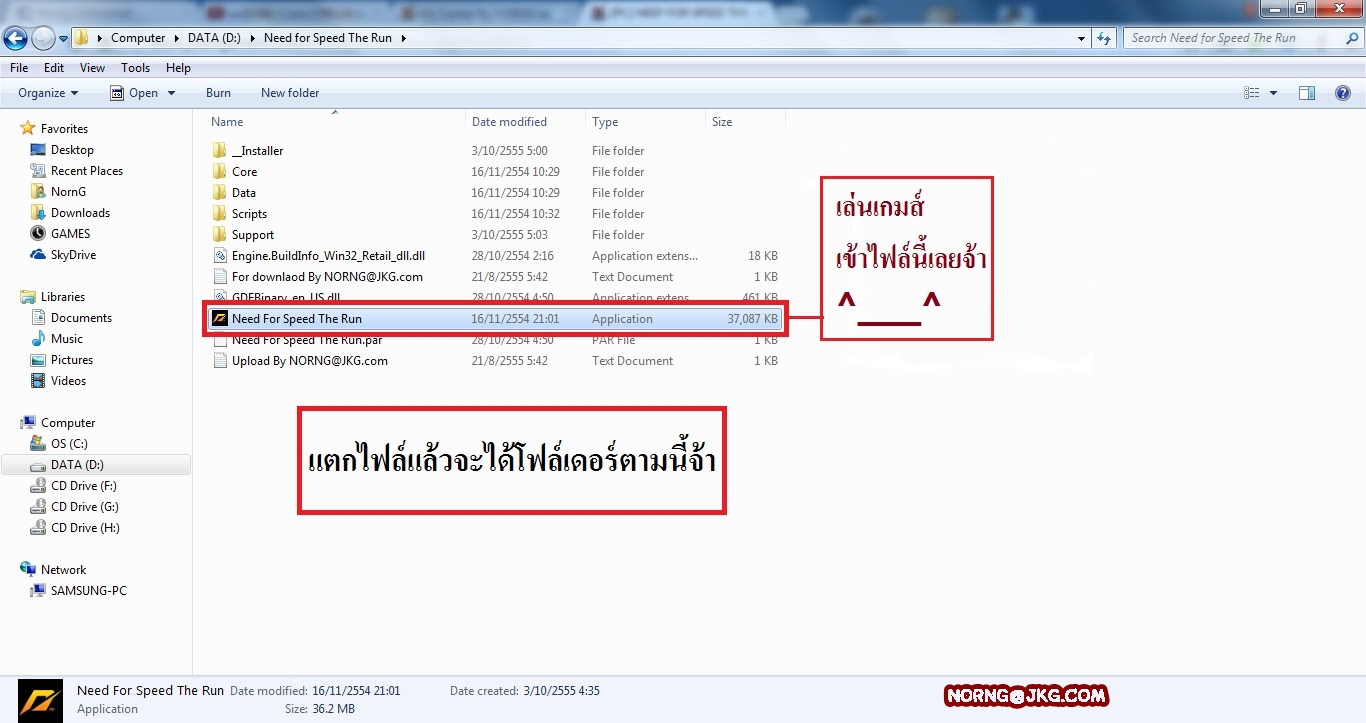Click the folder icon of __Installer
This screenshot has height=723, width=1366.
tap(220, 151)
